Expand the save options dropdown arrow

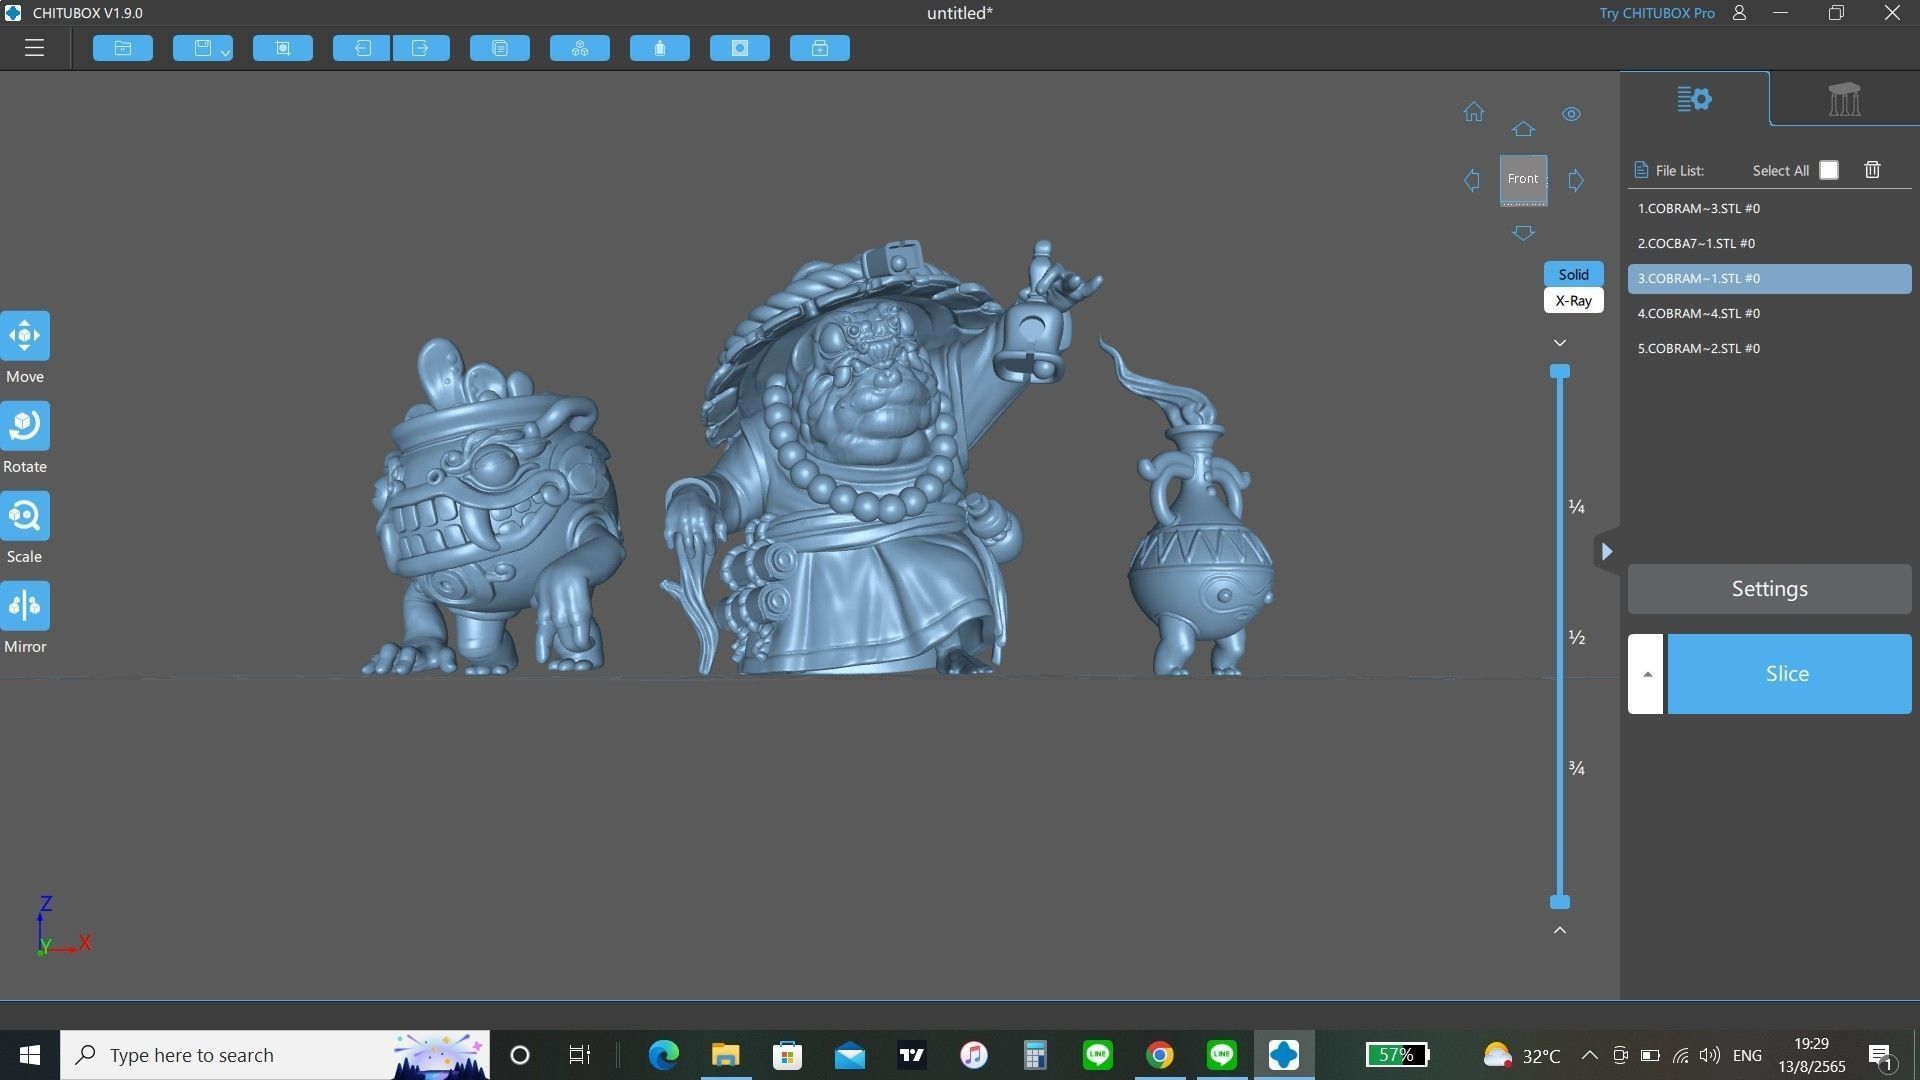(226, 52)
